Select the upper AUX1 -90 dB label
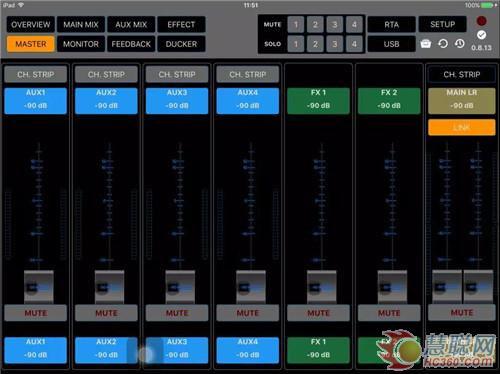 click(x=36, y=101)
